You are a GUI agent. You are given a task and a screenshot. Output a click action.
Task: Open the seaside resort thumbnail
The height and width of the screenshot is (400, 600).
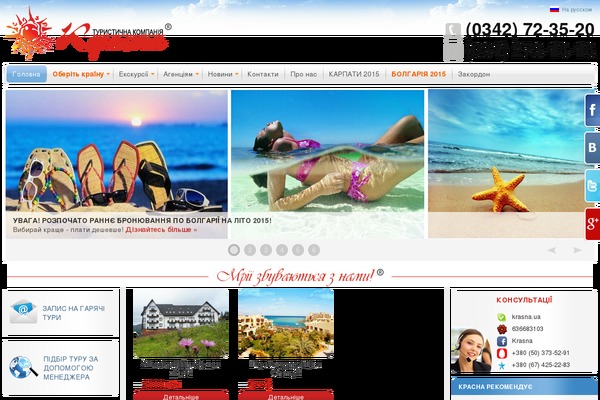click(x=286, y=323)
